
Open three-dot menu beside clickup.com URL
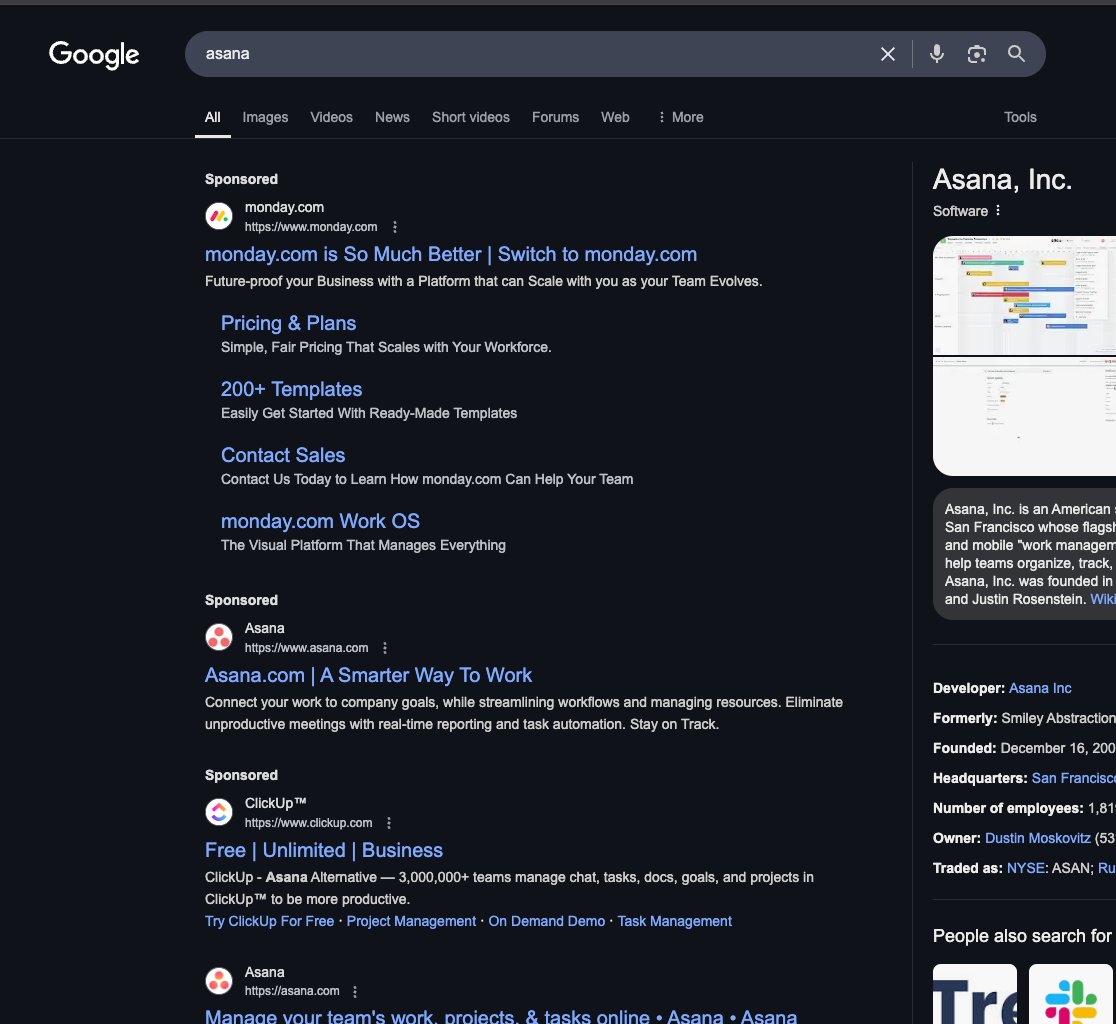[389, 823]
